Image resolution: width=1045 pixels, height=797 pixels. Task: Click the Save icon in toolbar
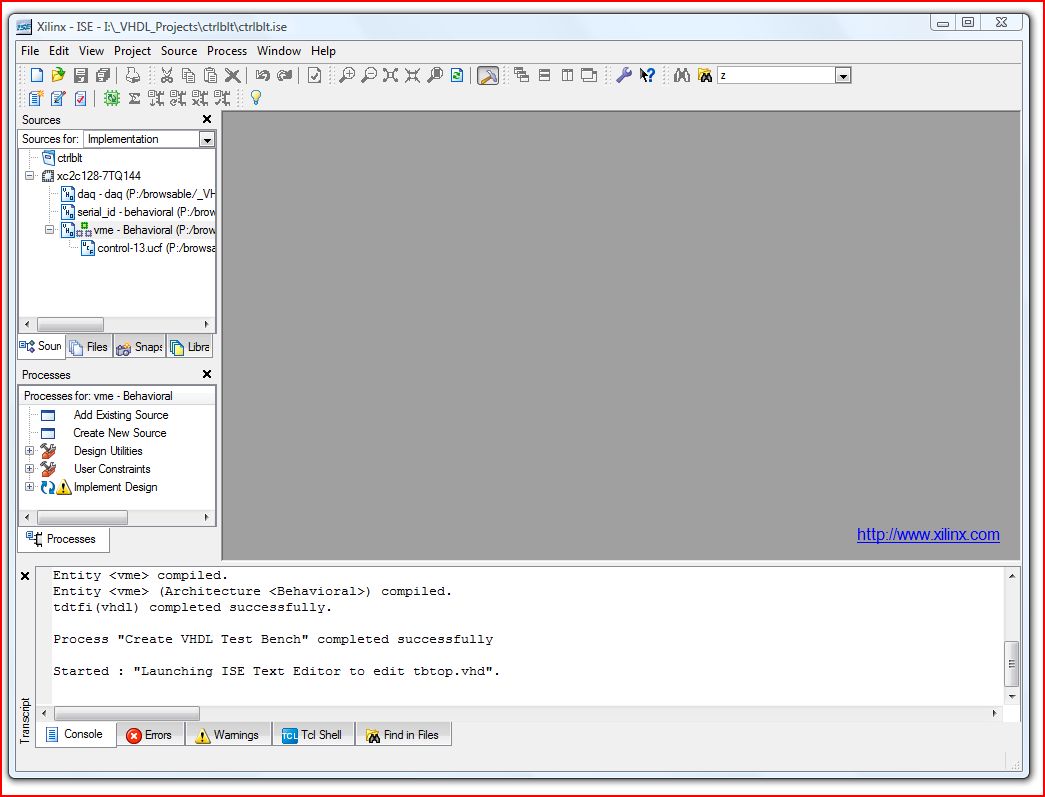pos(81,75)
